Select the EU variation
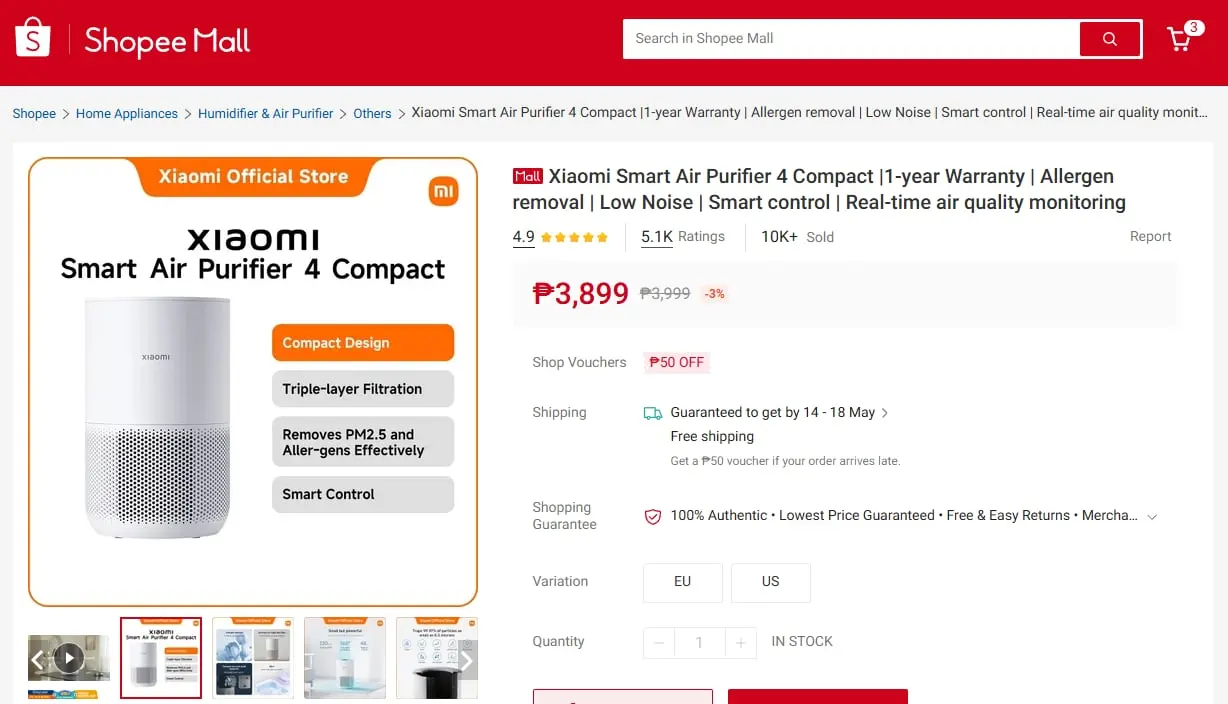This screenshot has width=1228, height=704. (683, 582)
